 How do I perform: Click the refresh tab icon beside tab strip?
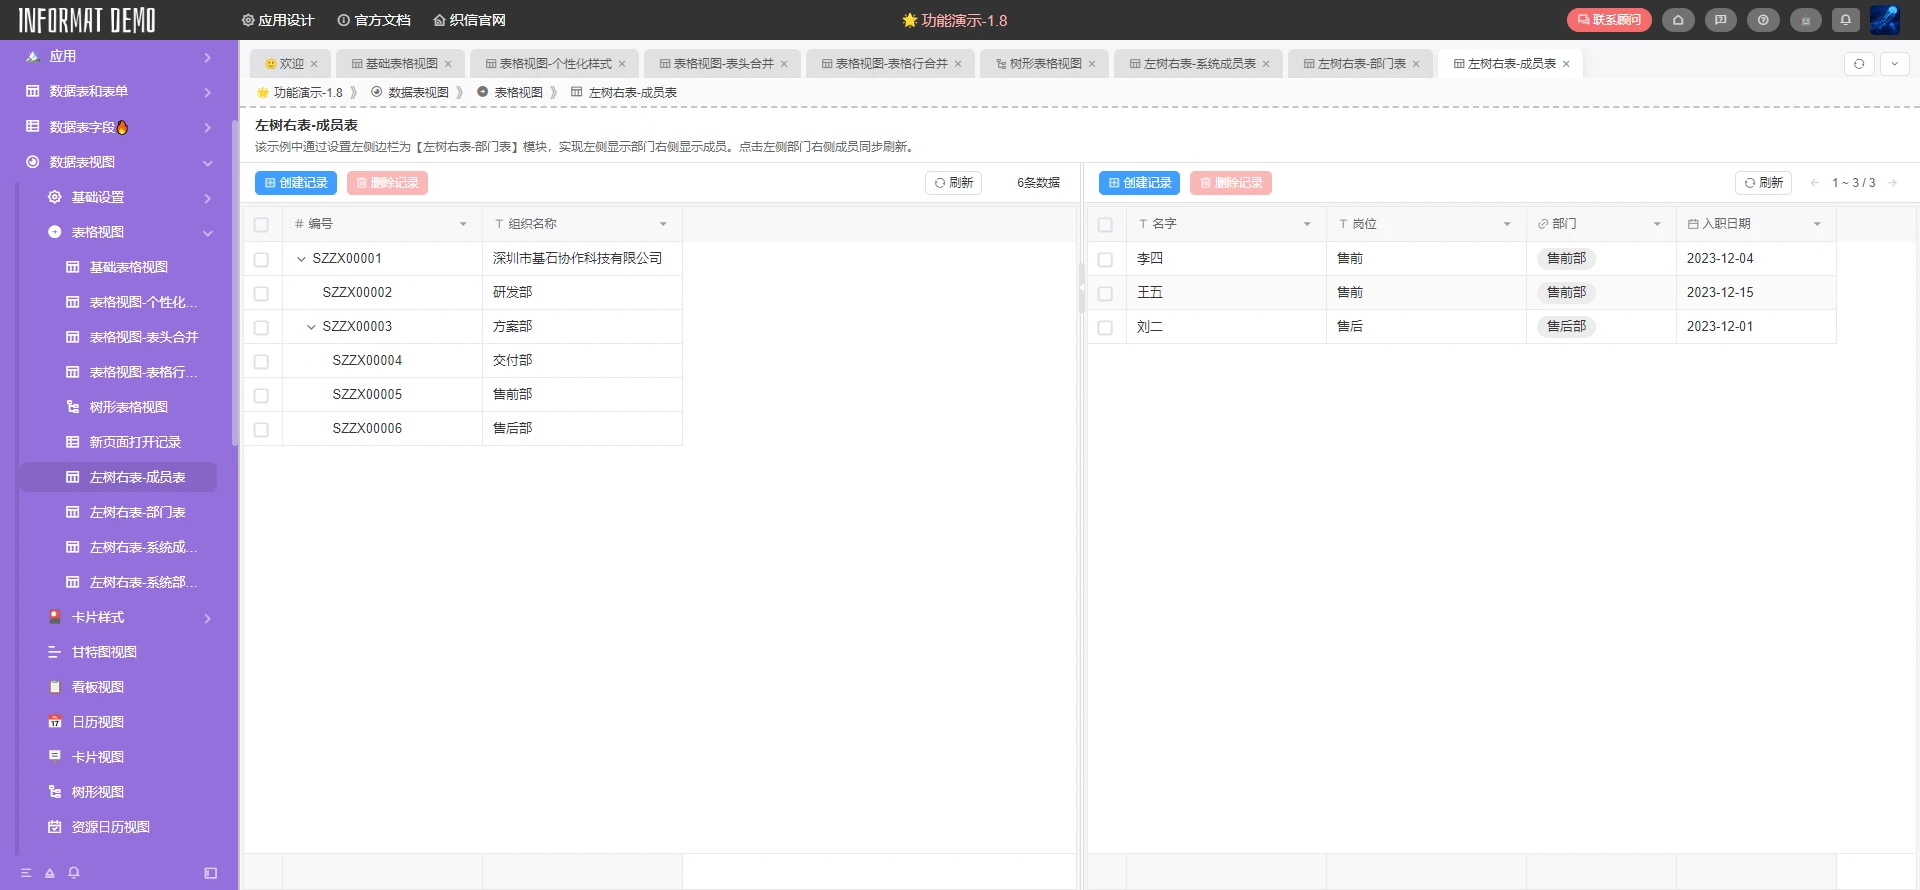click(1859, 64)
